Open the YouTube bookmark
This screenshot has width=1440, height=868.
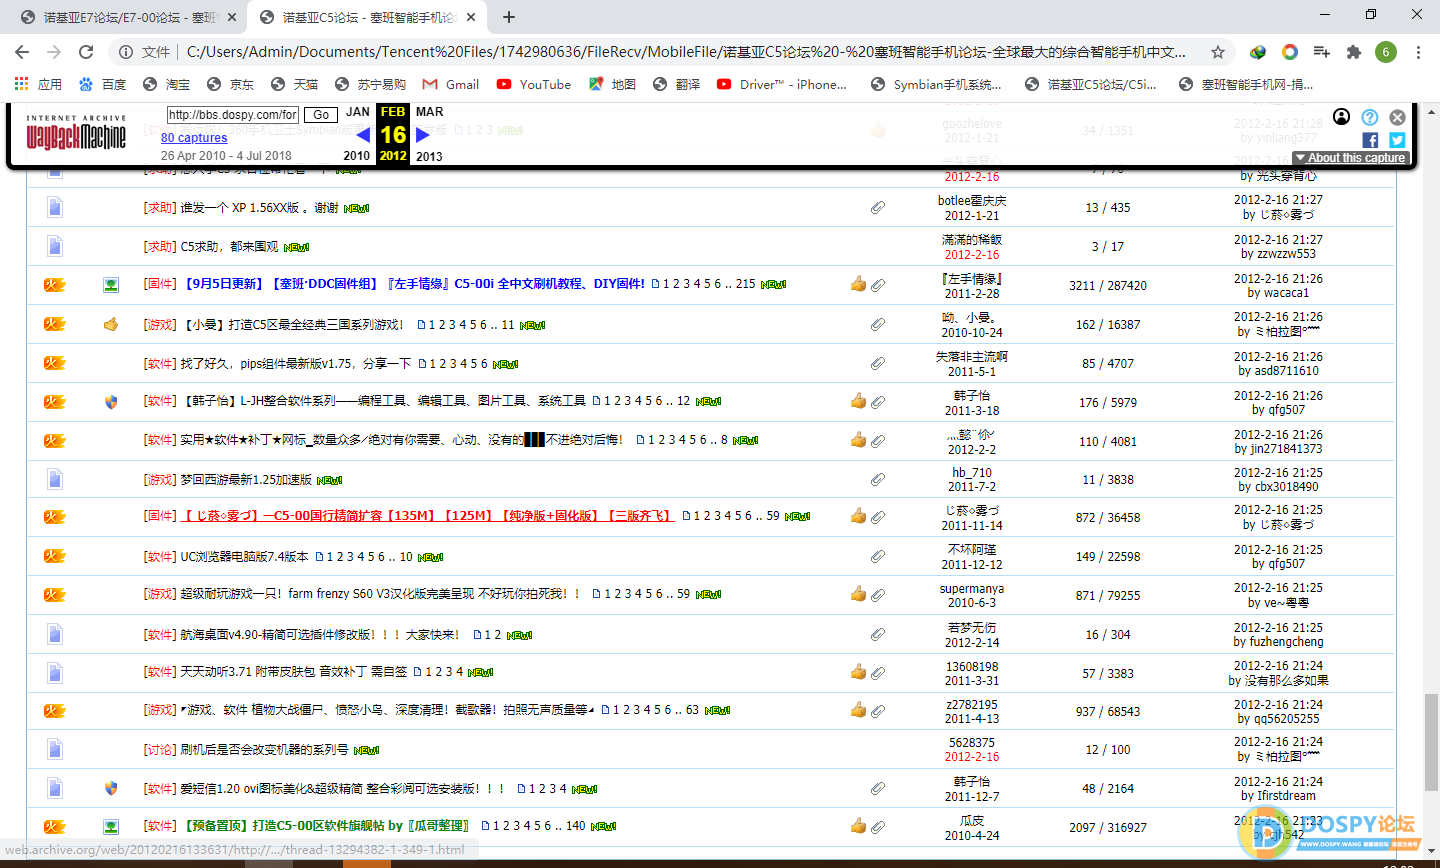coord(534,84)
